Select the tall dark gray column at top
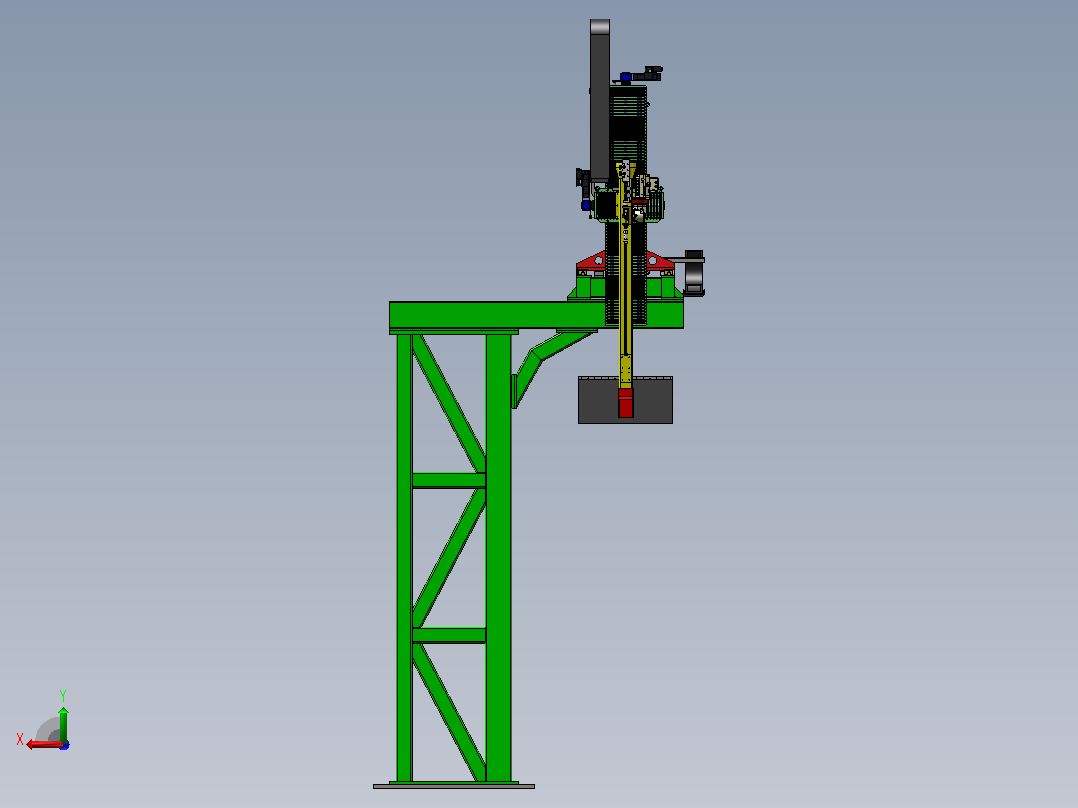Screen dimensions: 1078x808 coord(600,100)
